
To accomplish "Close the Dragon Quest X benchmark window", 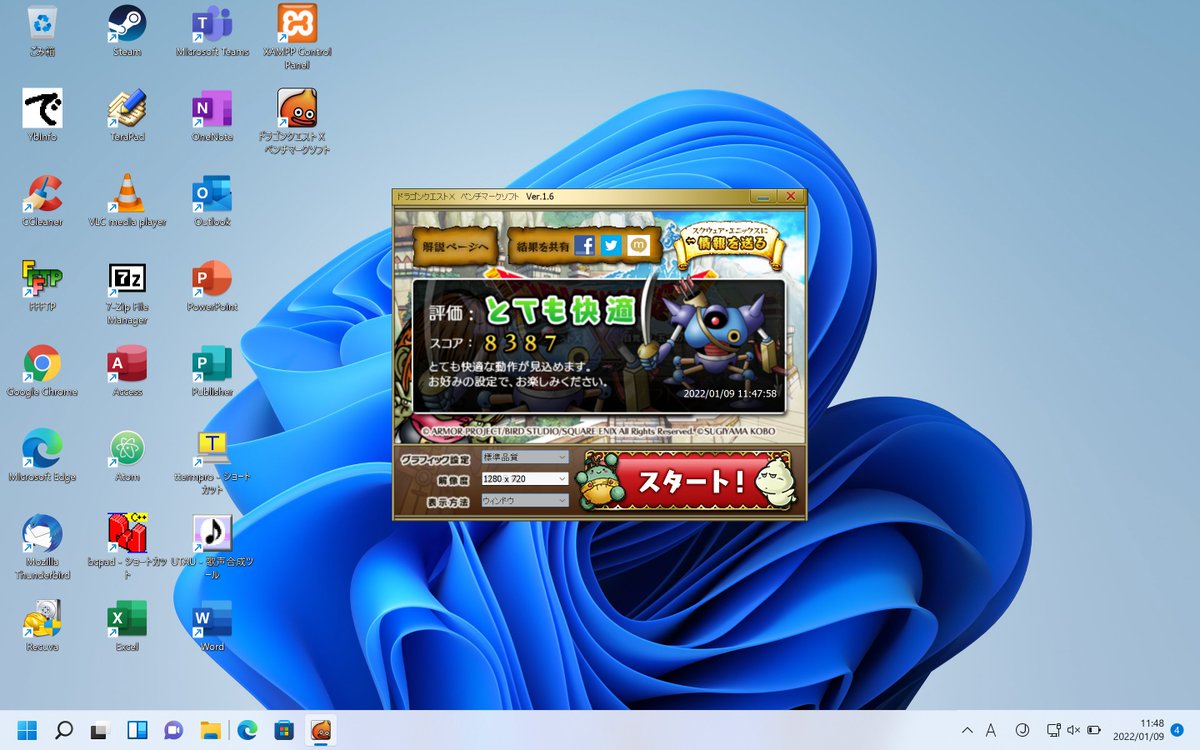I will 791,196.
